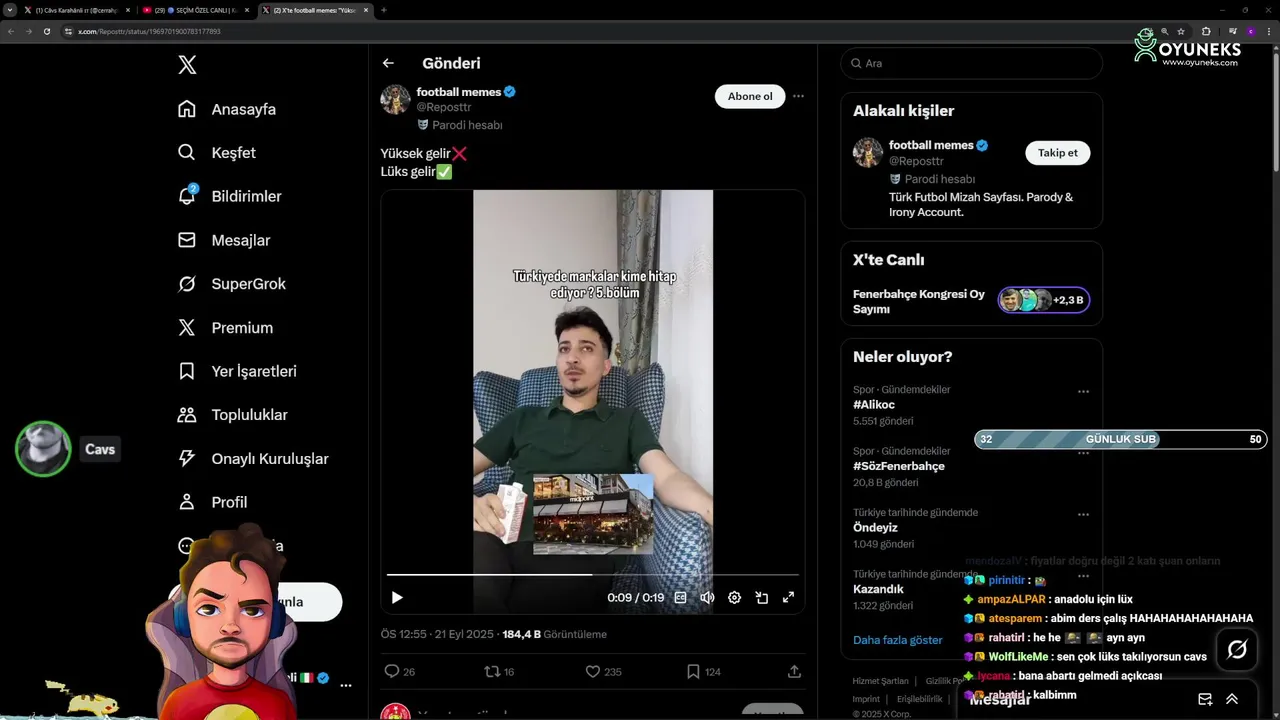Open Fenerbahçe Kongresi Oy Sayımı live
1280x720 pixels.
919,301
